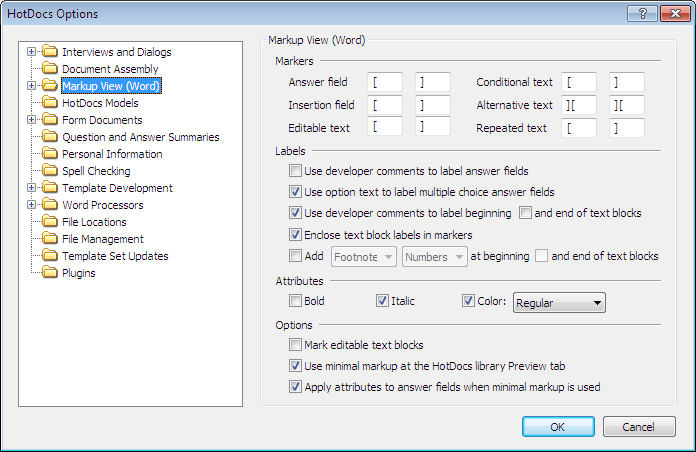Image resolution: width=696 pixels, height=452 pixels.
Task: Click the Answer field opening marker box
Action: (385, 82)
